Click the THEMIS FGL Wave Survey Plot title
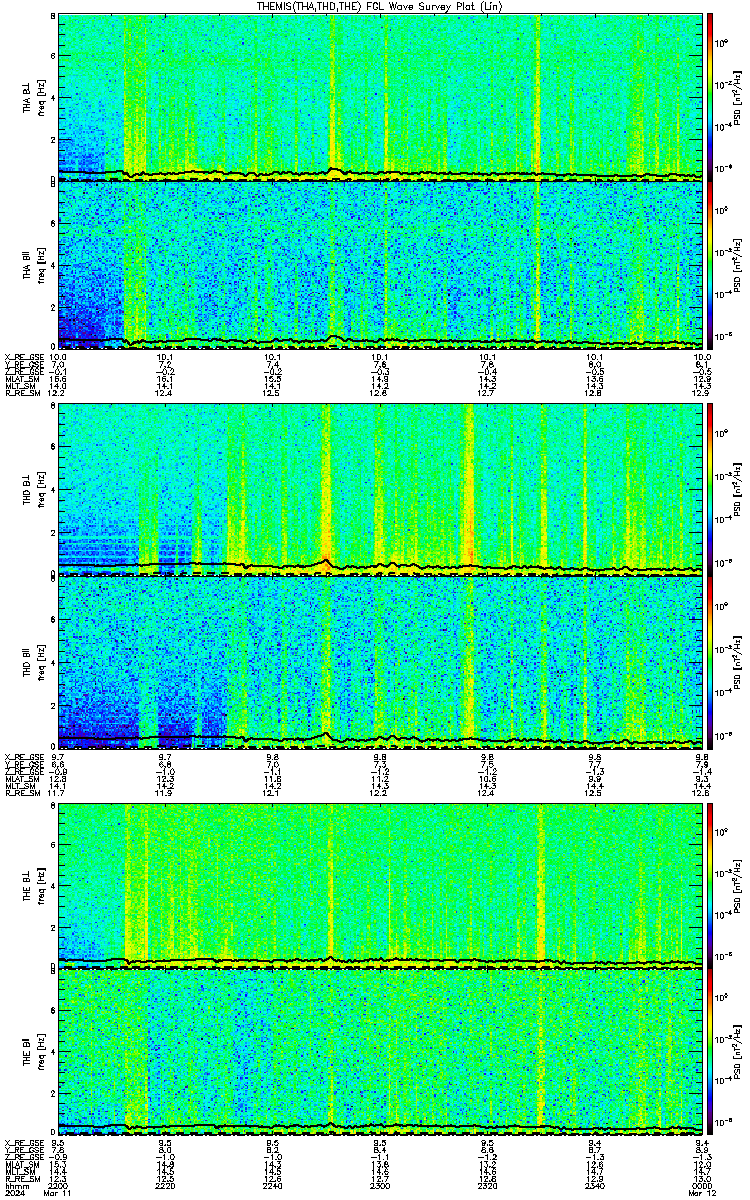The image size is (750, 1200). tap(381, 6)
